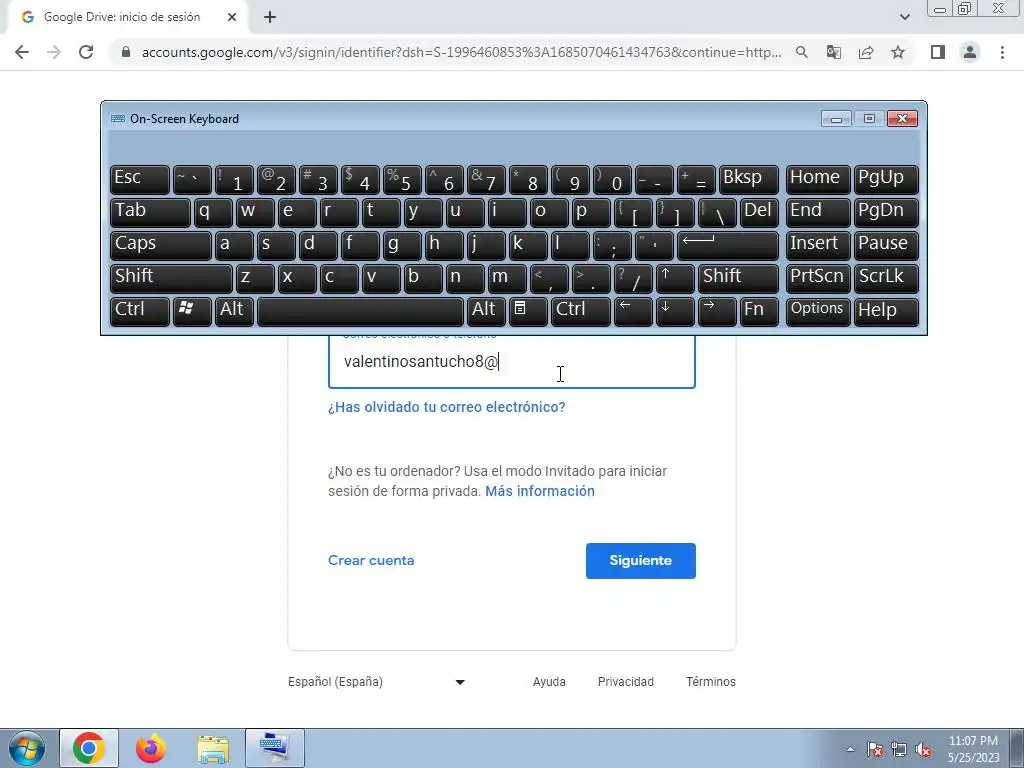
Task: Click the translate page icon
Action: click(x=833, y=52)
